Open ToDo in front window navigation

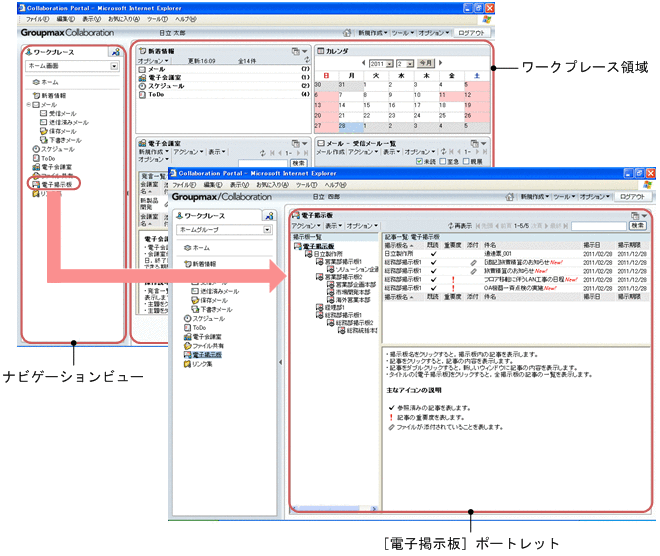click(195, 327)
